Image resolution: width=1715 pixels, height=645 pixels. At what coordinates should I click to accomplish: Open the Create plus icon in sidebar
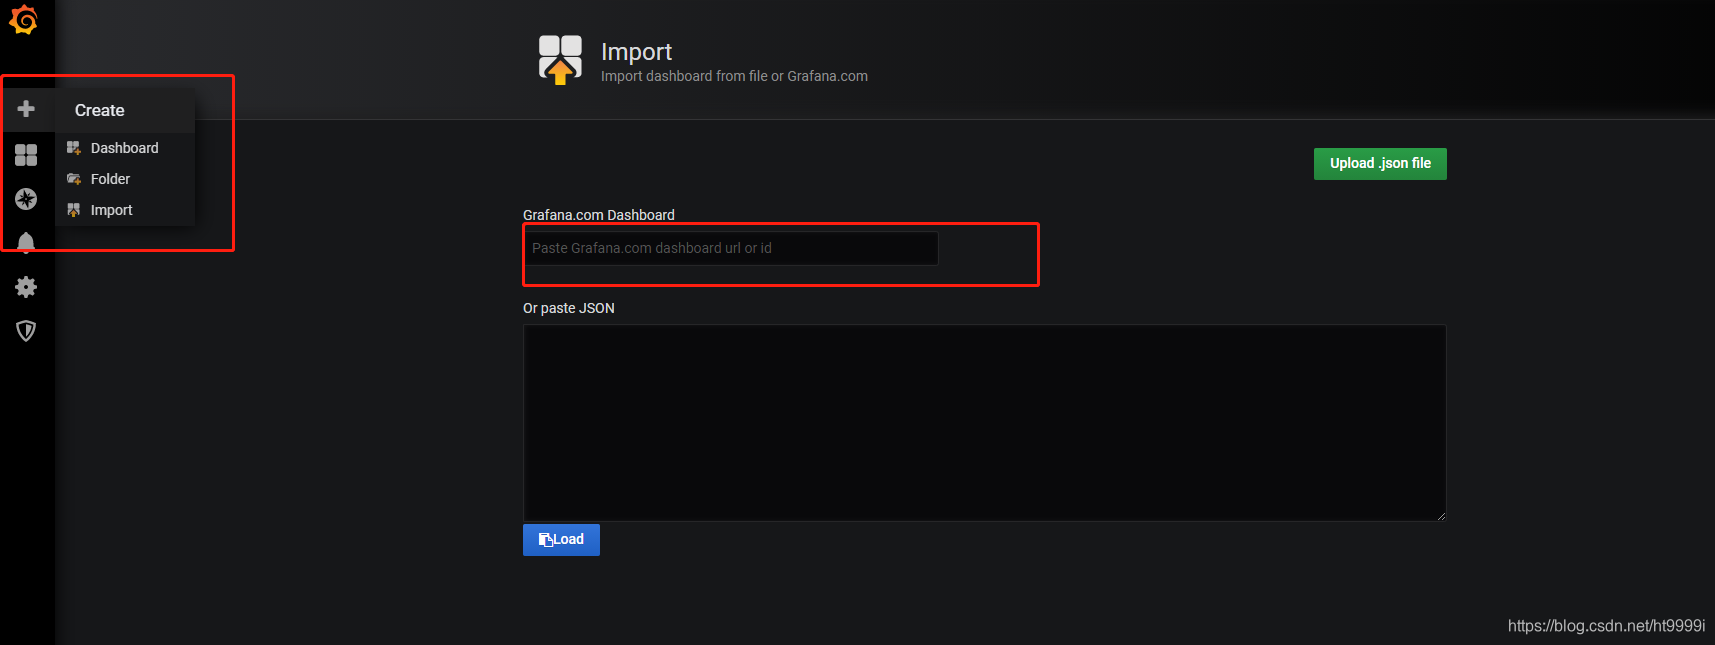26,109
